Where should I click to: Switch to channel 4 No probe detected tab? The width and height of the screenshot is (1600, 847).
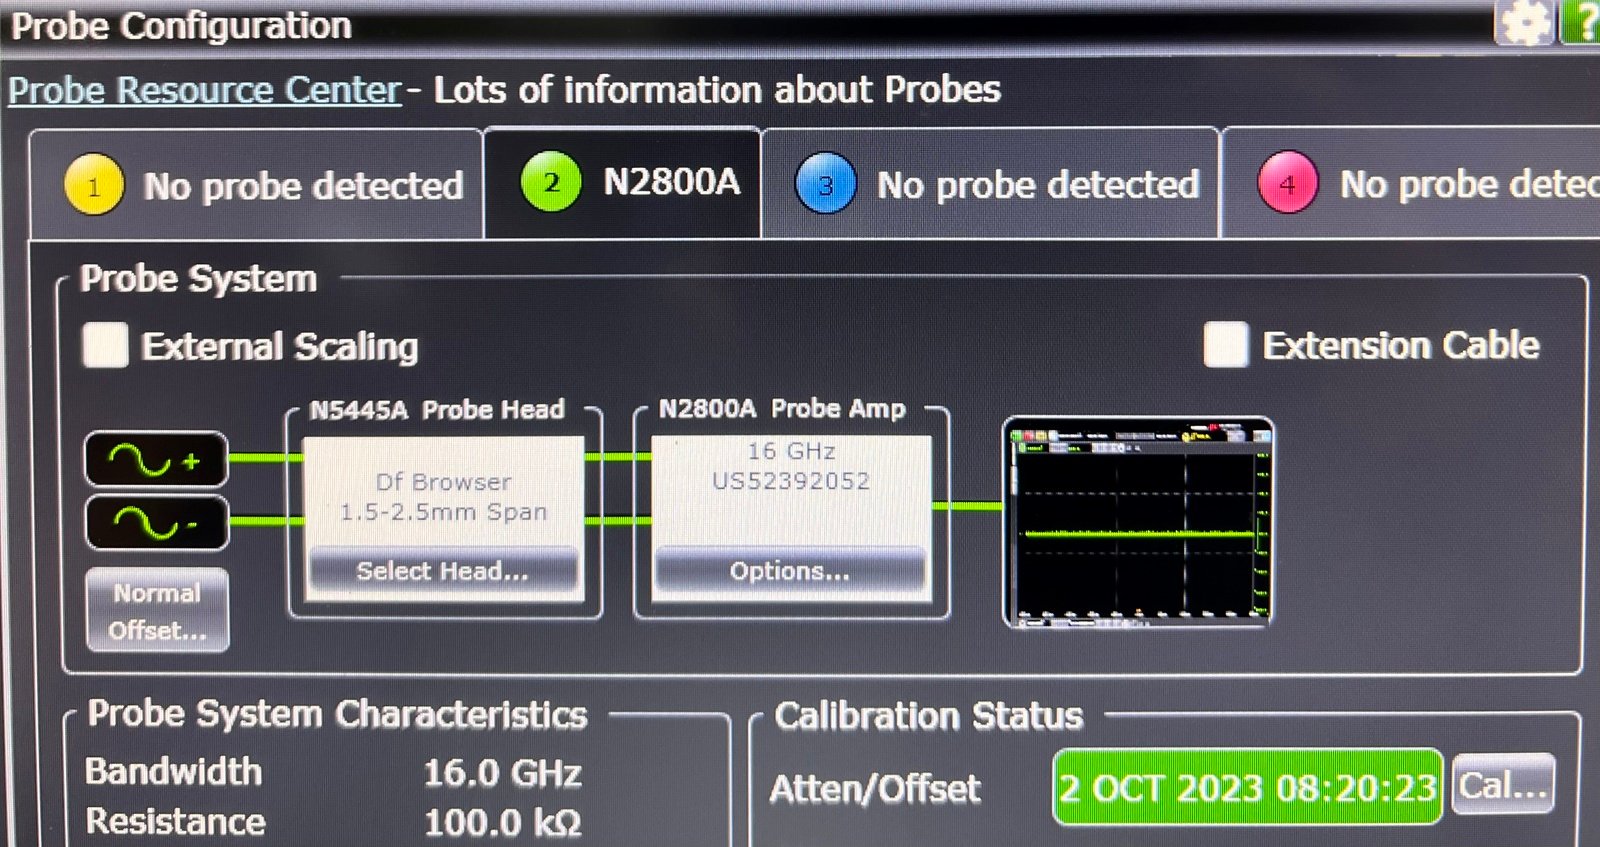pos(1412,183)
